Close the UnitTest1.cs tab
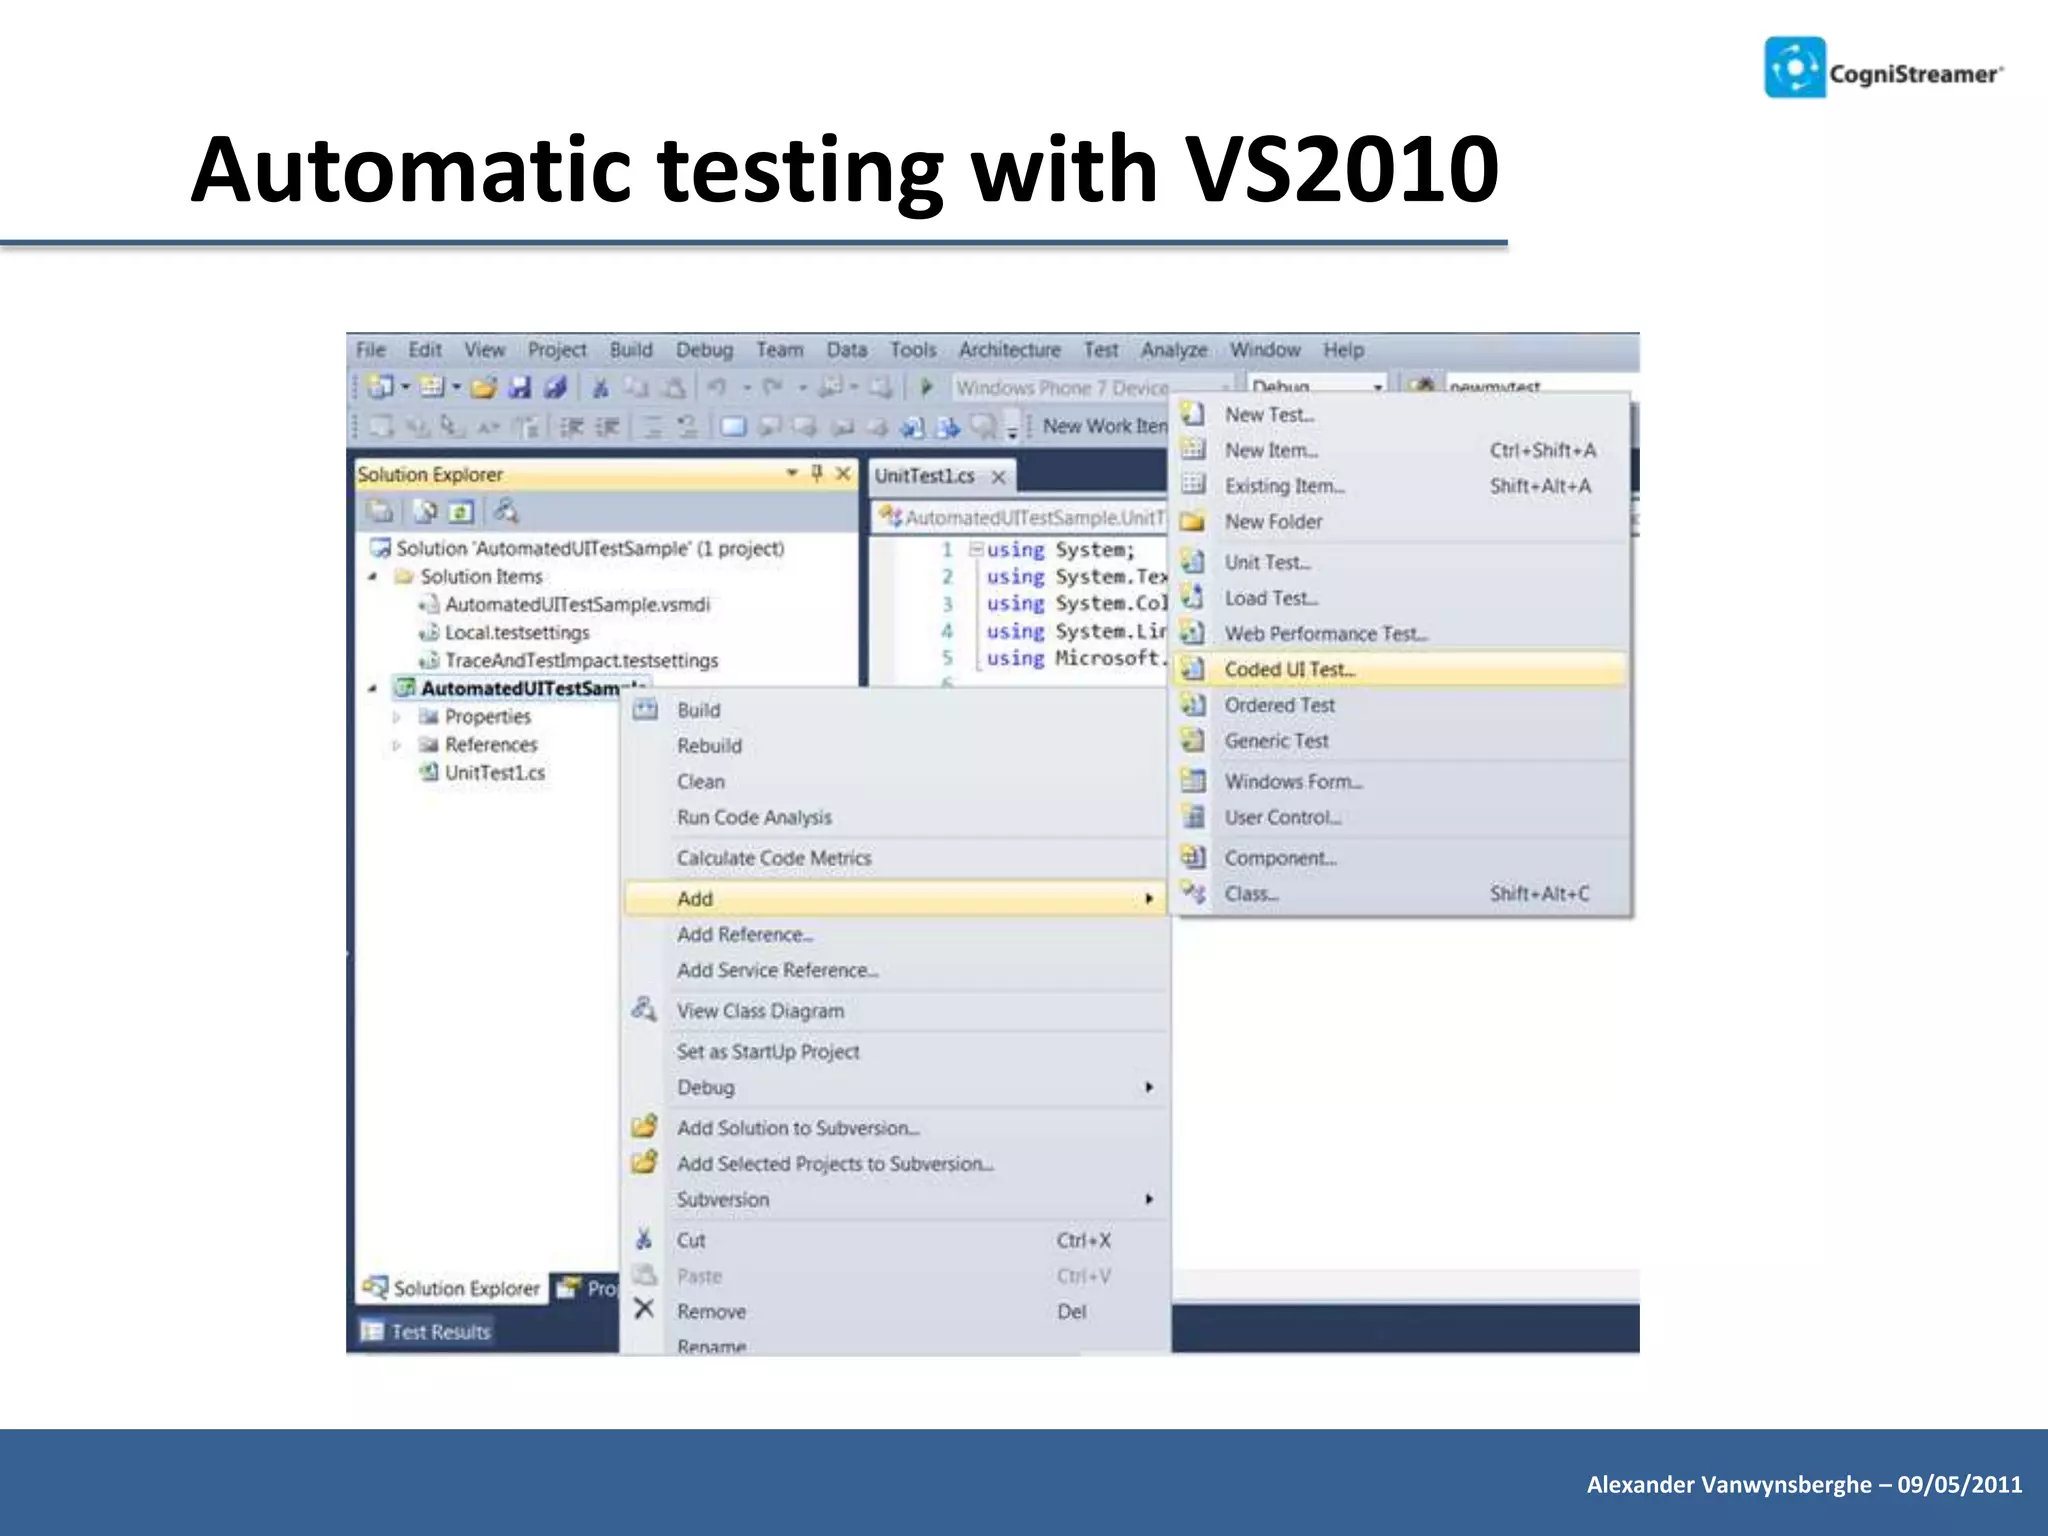The width and height of the screenshot is (2048, 1536). tap(998, 477)
